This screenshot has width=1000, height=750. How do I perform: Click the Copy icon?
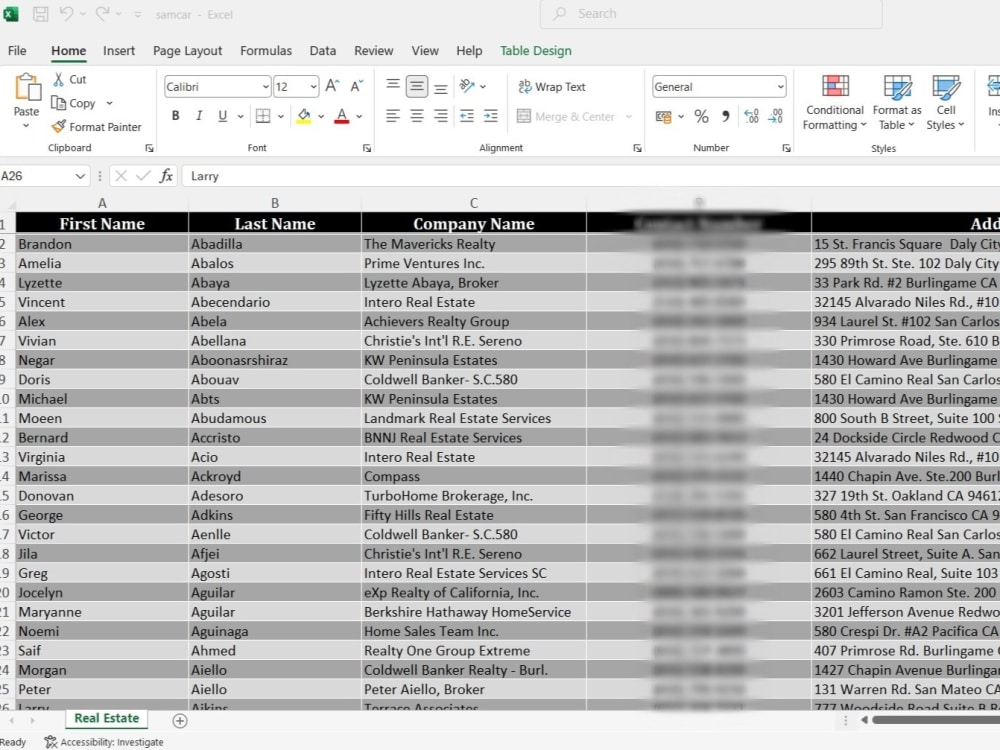coord(58,103)
